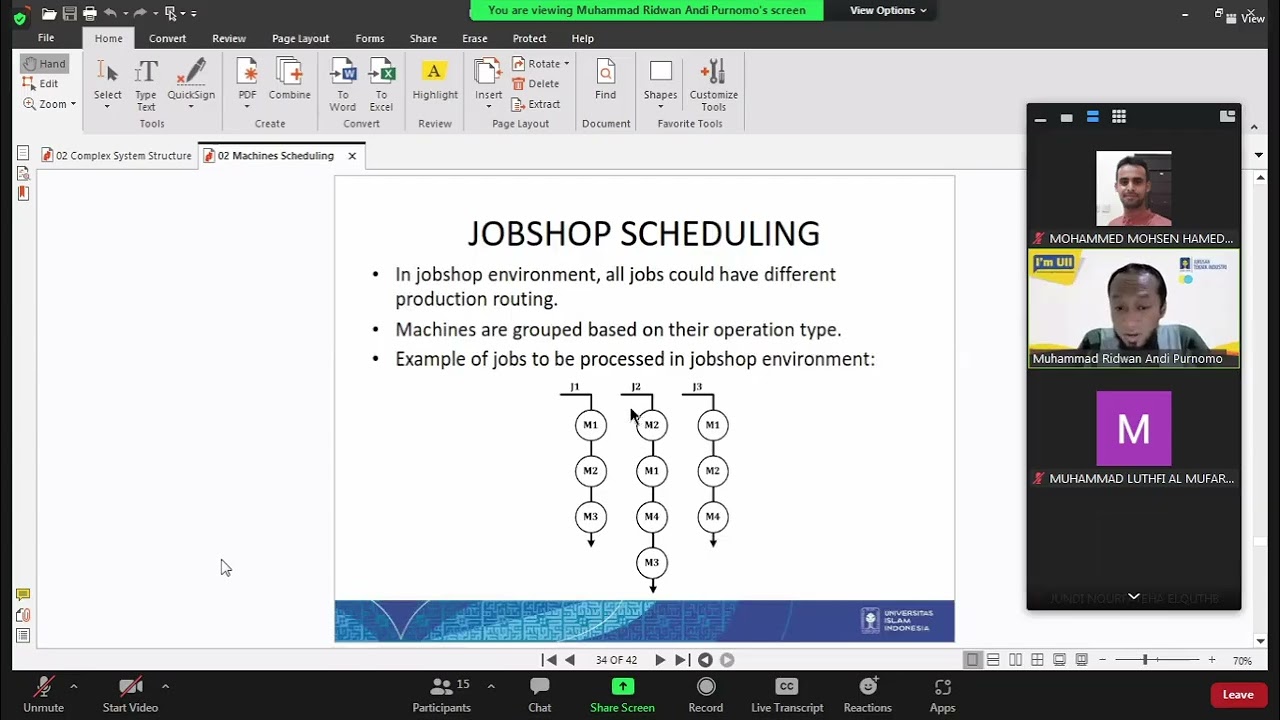
Task: Expand video options arrow next to Start Video
Action: 165,686
